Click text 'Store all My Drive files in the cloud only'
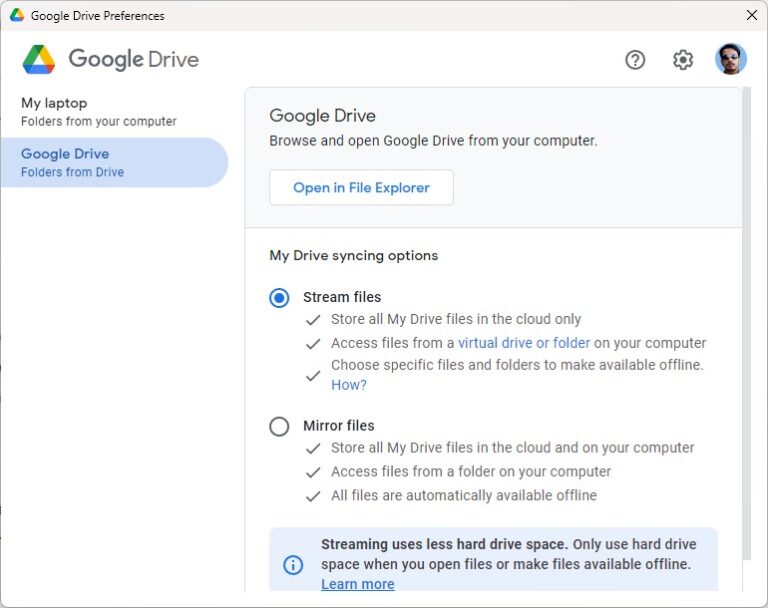Image resolution: width=768 pixels, height=608 pixels. coord(456,319)
